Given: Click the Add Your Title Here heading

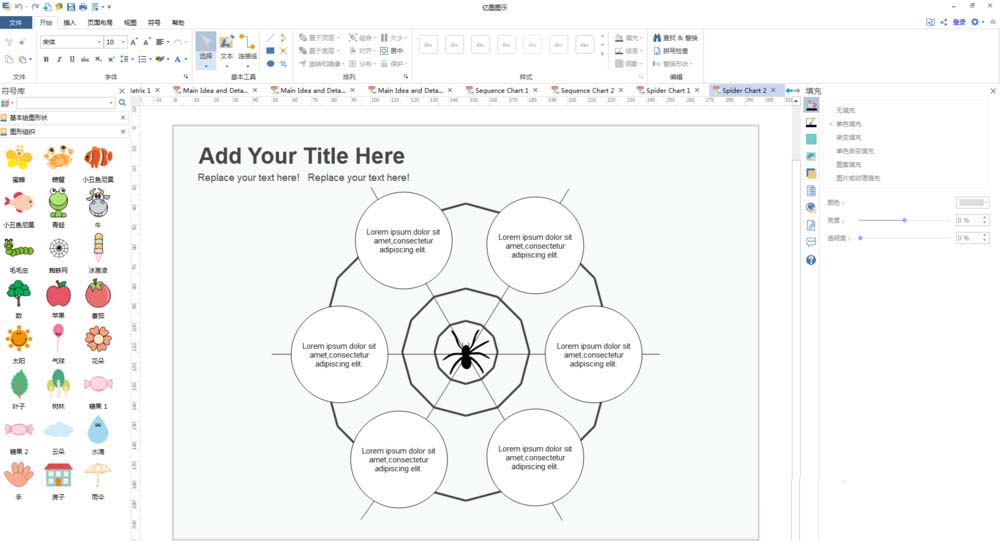Looking at the screenshot, I should pyautogui.click(x=302, y=156).
